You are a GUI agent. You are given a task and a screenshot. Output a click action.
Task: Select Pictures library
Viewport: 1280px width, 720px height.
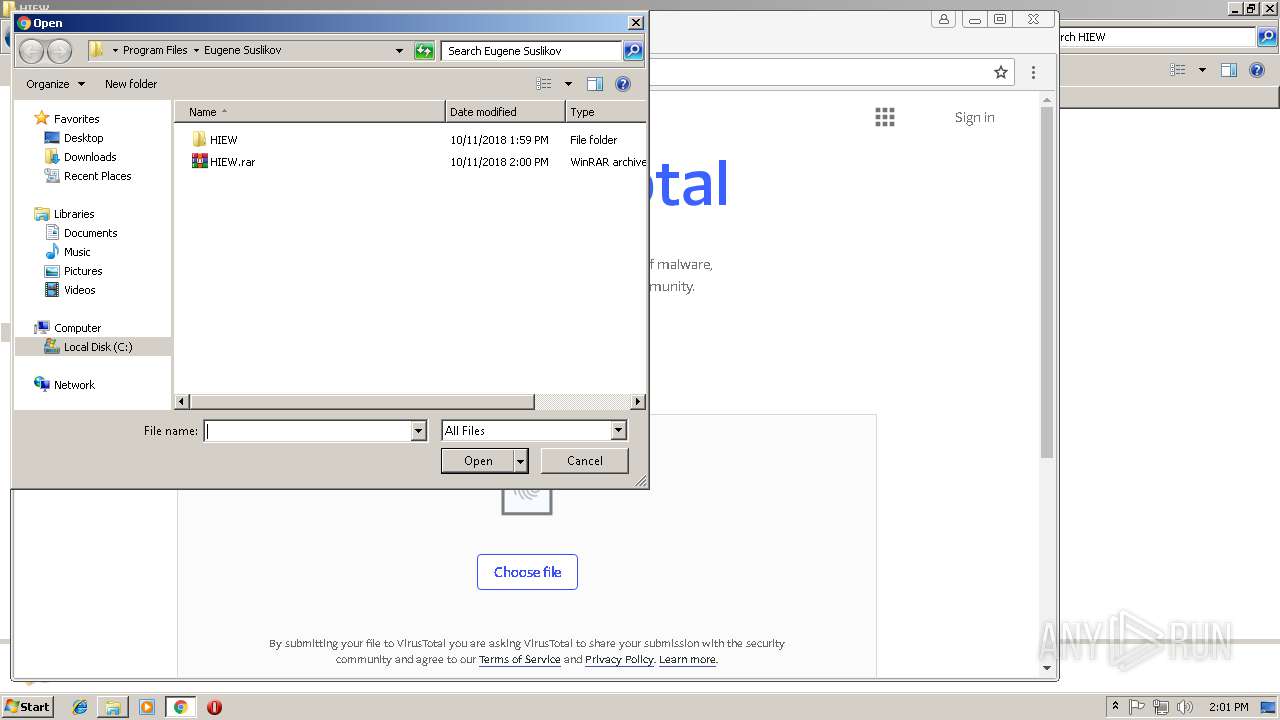(x=83, y=271)
